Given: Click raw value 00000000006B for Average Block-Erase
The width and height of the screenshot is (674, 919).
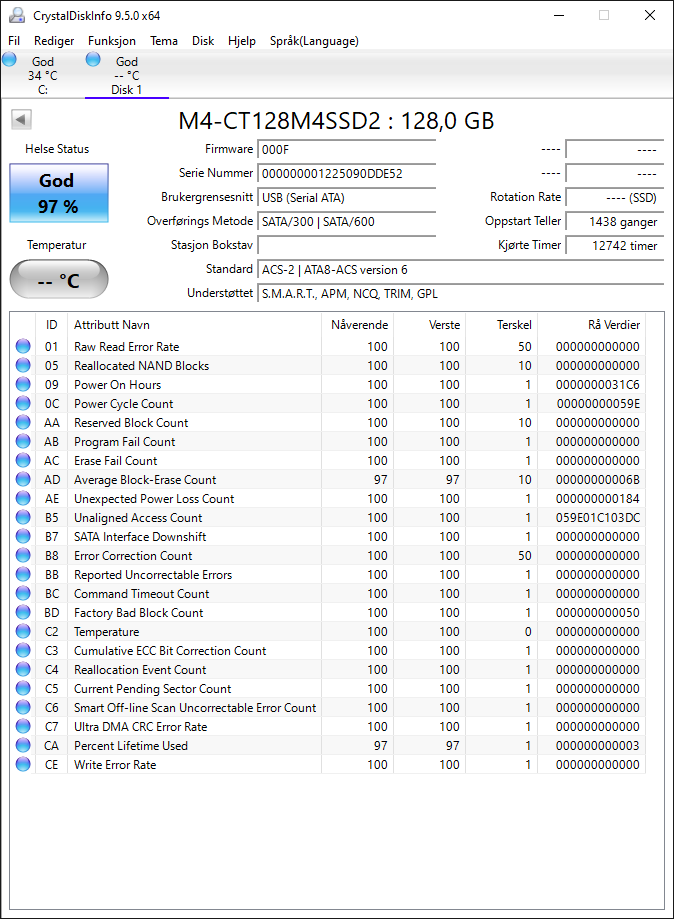Looking at the screenshot, I should [598, 479].
